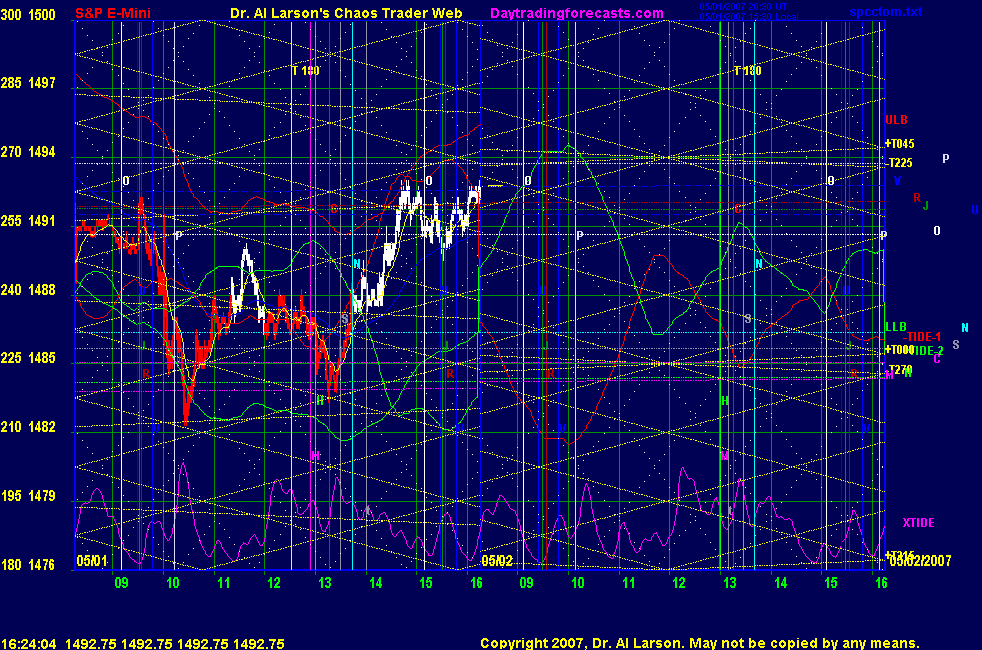Select the magenta "XTIDE" legend label
The height and width of the screenshot is (650, 982).
pyautogui.click(x=918, y=523)
